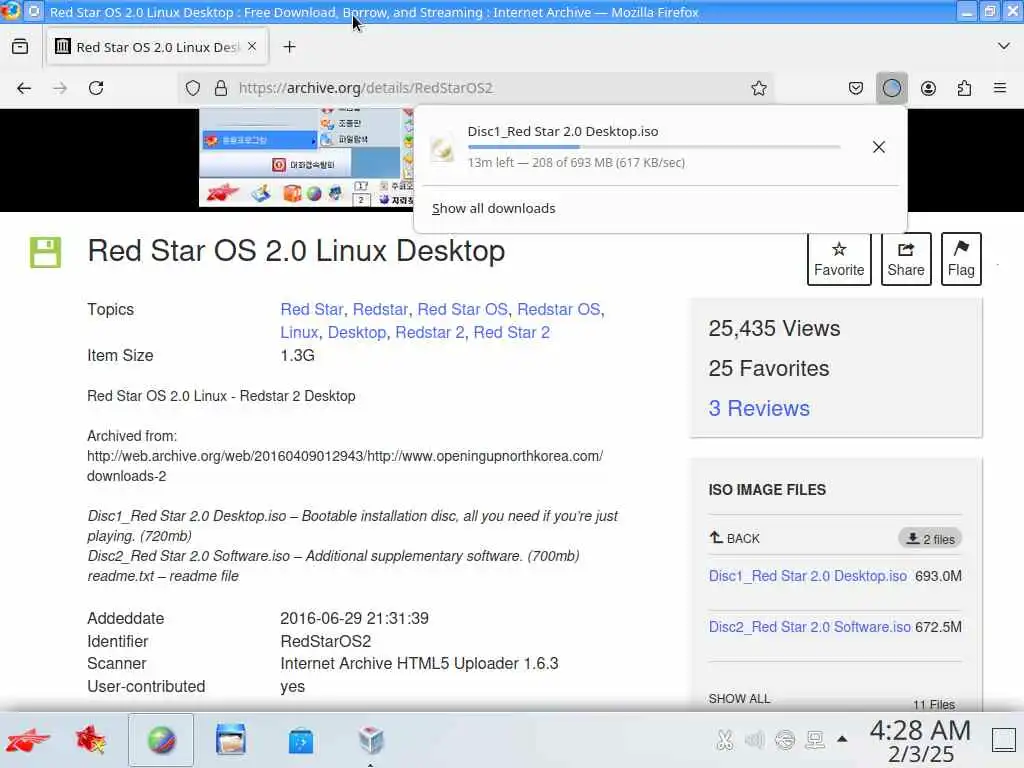View site security padlock details
The image size is (1024, 768).
coord(221,88)
